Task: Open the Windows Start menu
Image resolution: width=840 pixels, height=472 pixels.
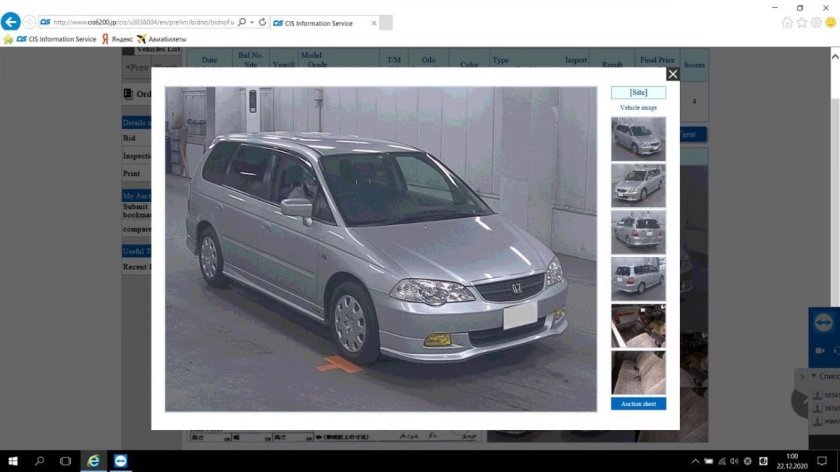Action: [x=12, y=461]
